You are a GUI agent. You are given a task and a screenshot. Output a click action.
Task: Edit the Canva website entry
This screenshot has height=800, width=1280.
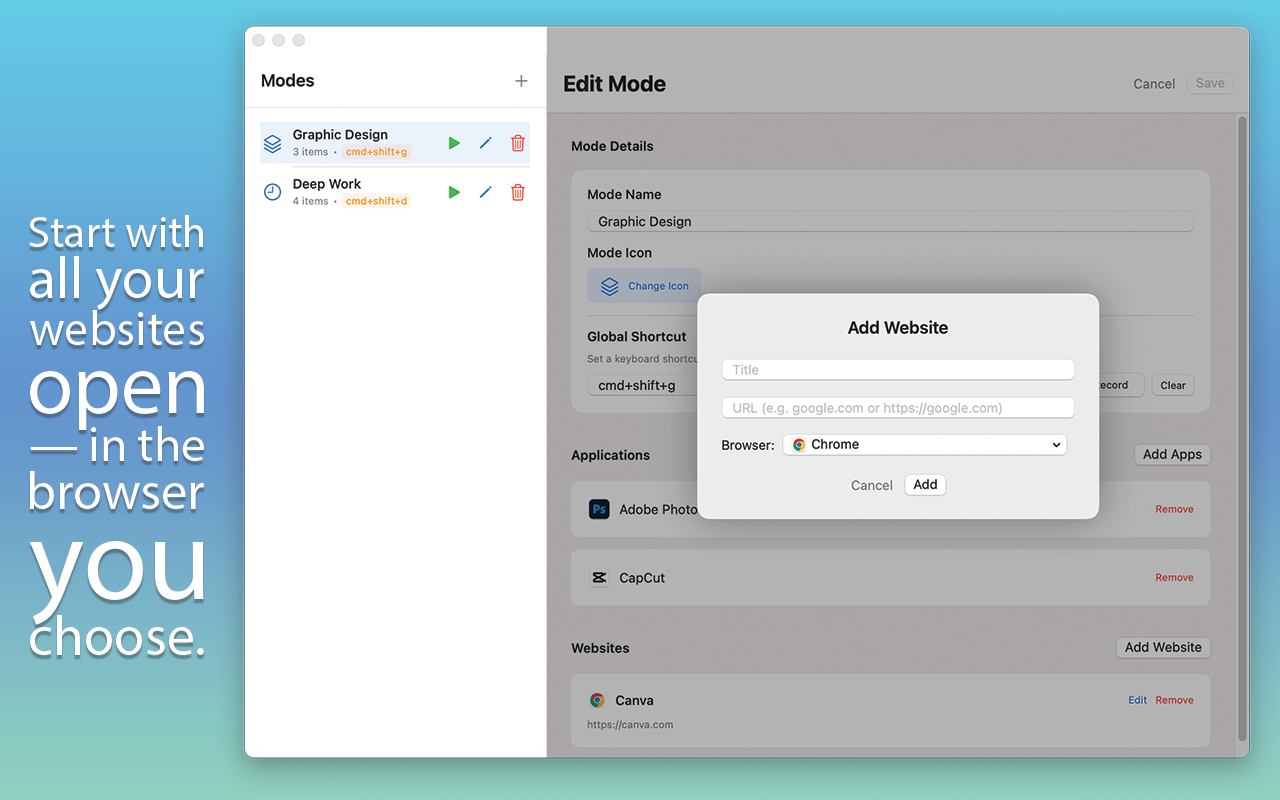(x=1137, y=700)
